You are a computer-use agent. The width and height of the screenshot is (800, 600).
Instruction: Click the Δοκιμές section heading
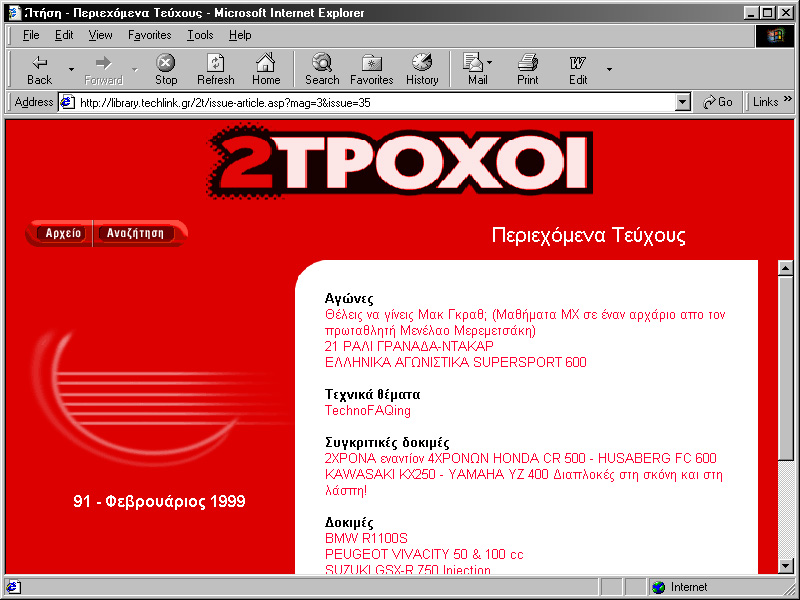349,522
